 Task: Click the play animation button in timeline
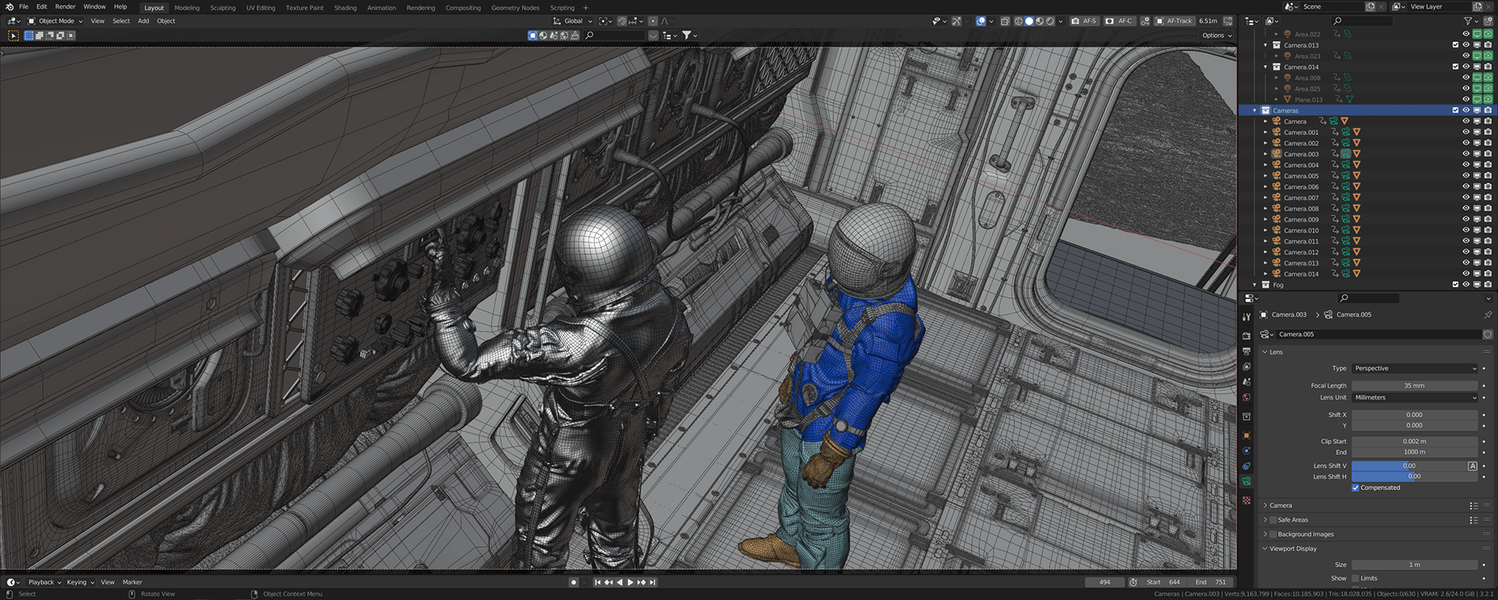point(629,582)
